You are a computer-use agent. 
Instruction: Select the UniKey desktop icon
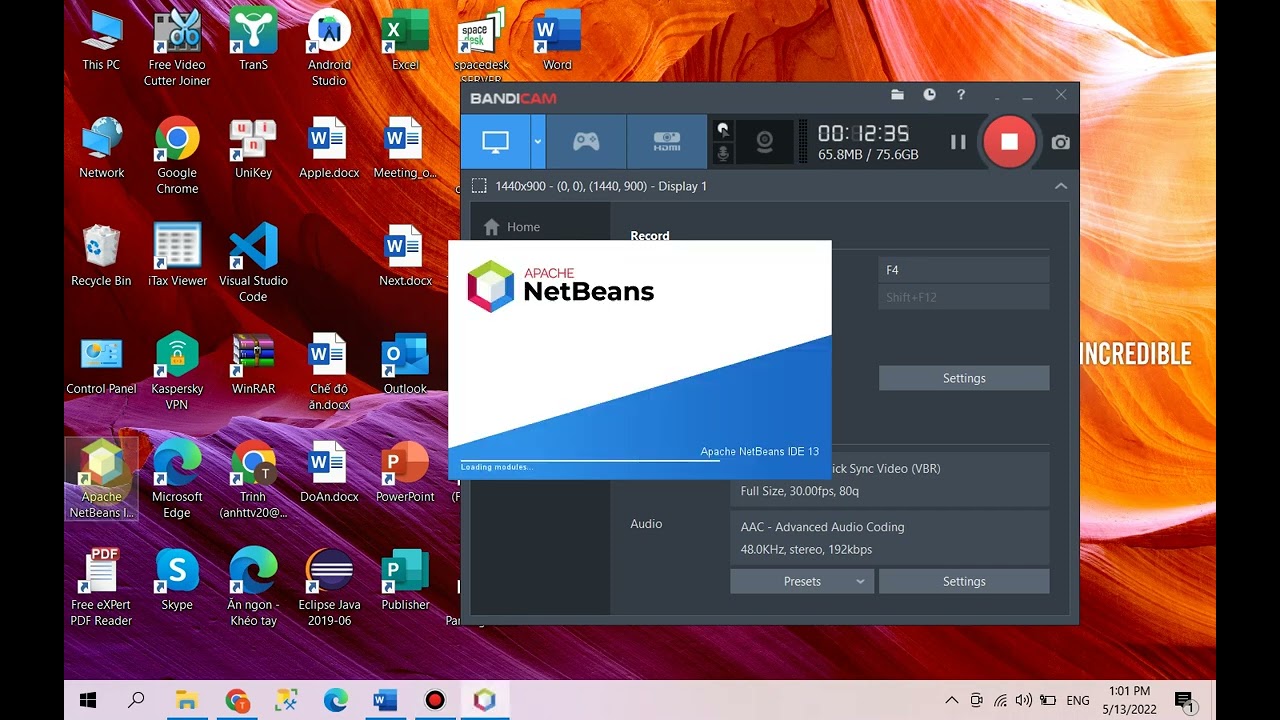253,149
